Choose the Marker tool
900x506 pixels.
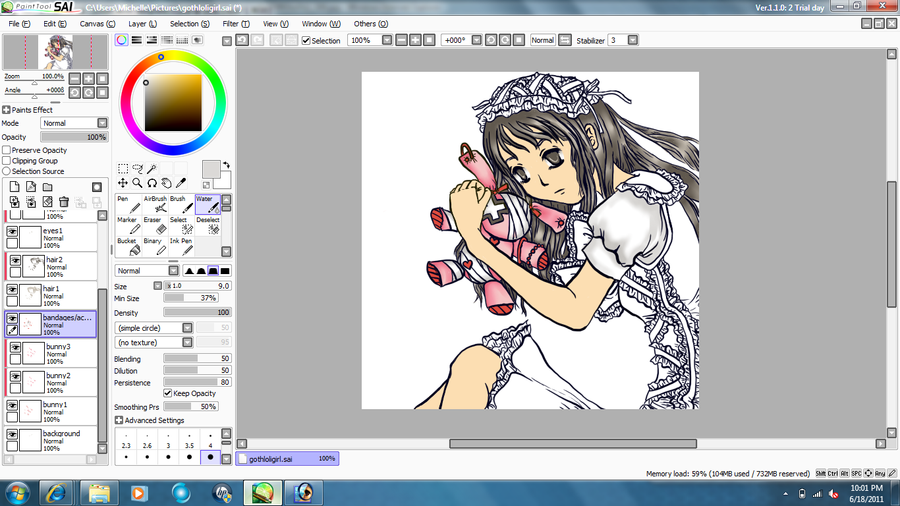tap(129, 225)
